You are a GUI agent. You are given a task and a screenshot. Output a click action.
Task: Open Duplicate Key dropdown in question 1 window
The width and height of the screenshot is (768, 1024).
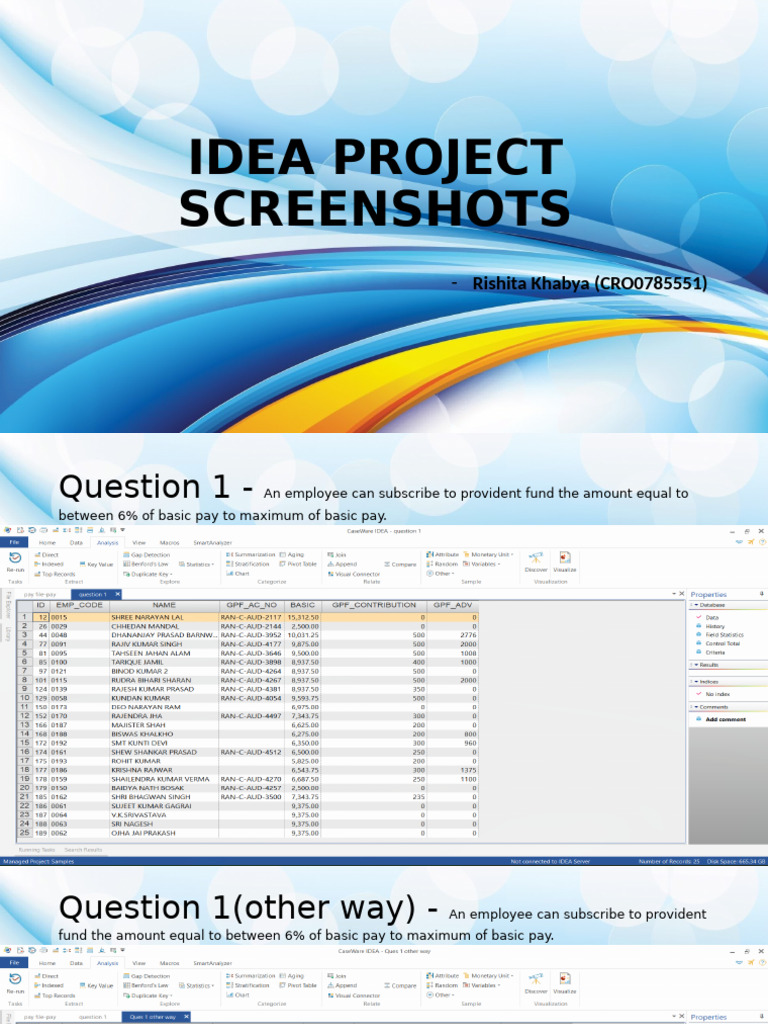pyautogui.click(x=148, y=574)
